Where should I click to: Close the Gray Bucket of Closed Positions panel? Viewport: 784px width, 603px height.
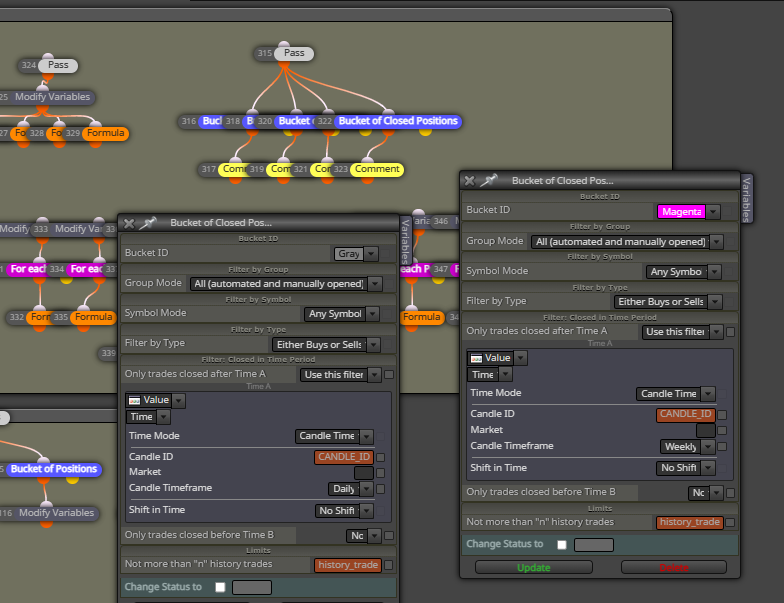click(129, 224)
